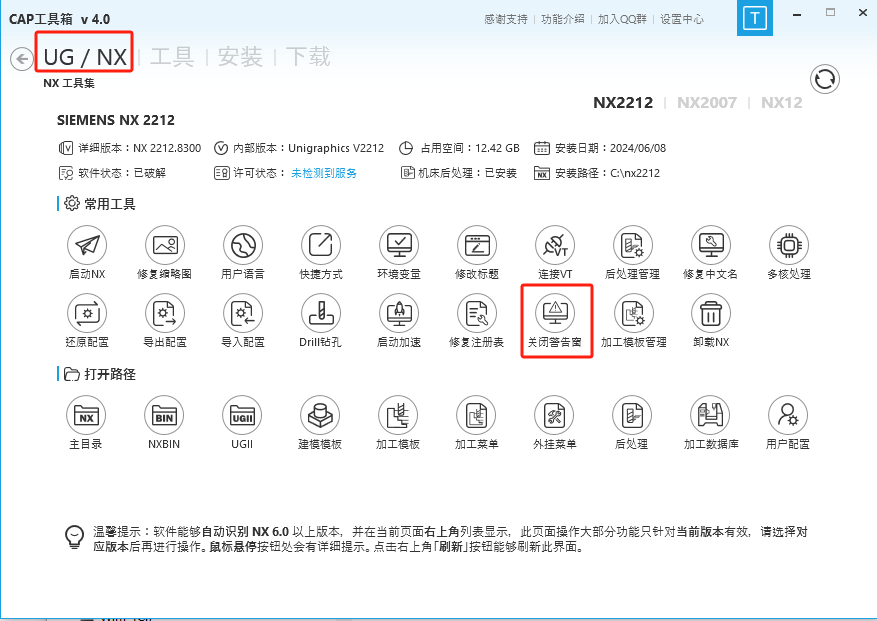Image resolution: width=877 pixels, height=621 pixels.
Task: Open the Drill钻孔 tool
Action: click(320, 314)
